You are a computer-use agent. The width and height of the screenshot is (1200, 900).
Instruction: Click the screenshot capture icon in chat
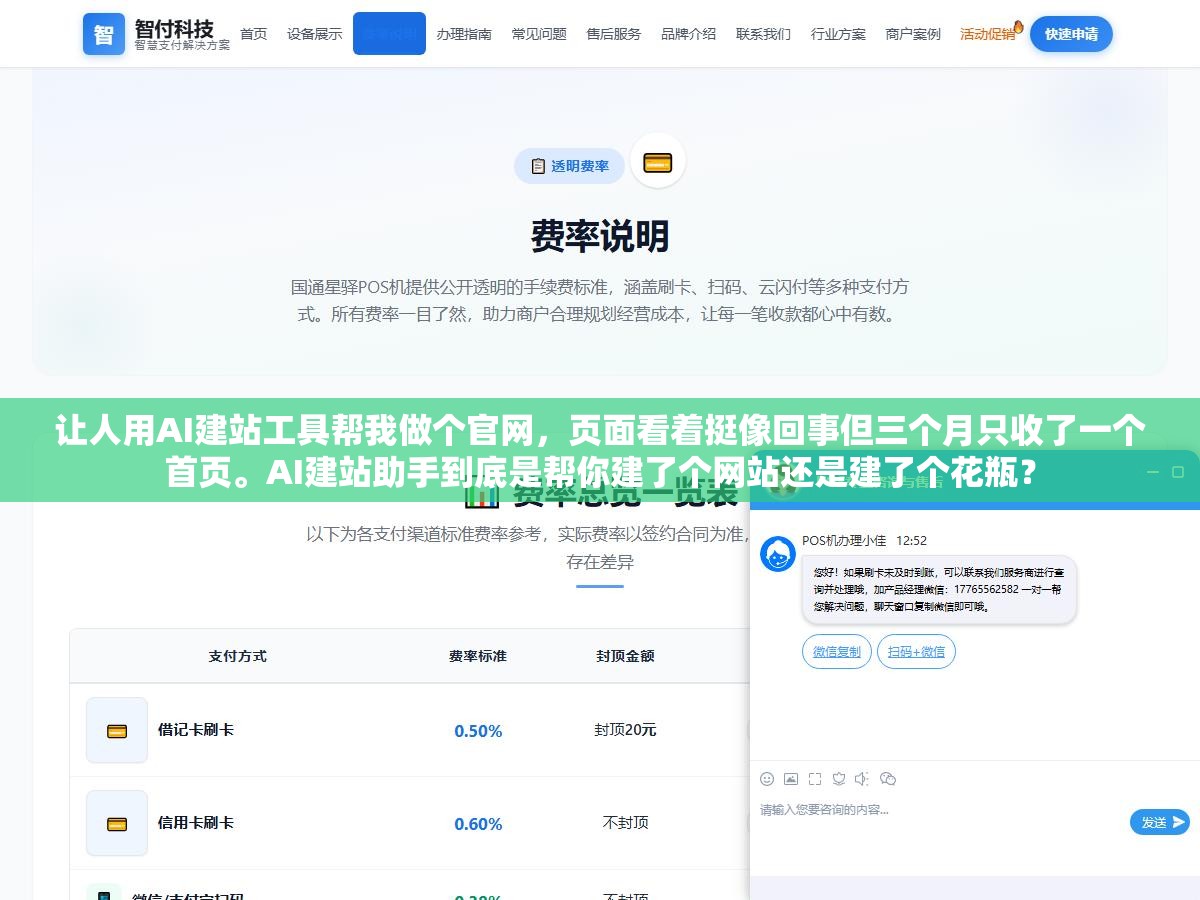pos(815,779)
